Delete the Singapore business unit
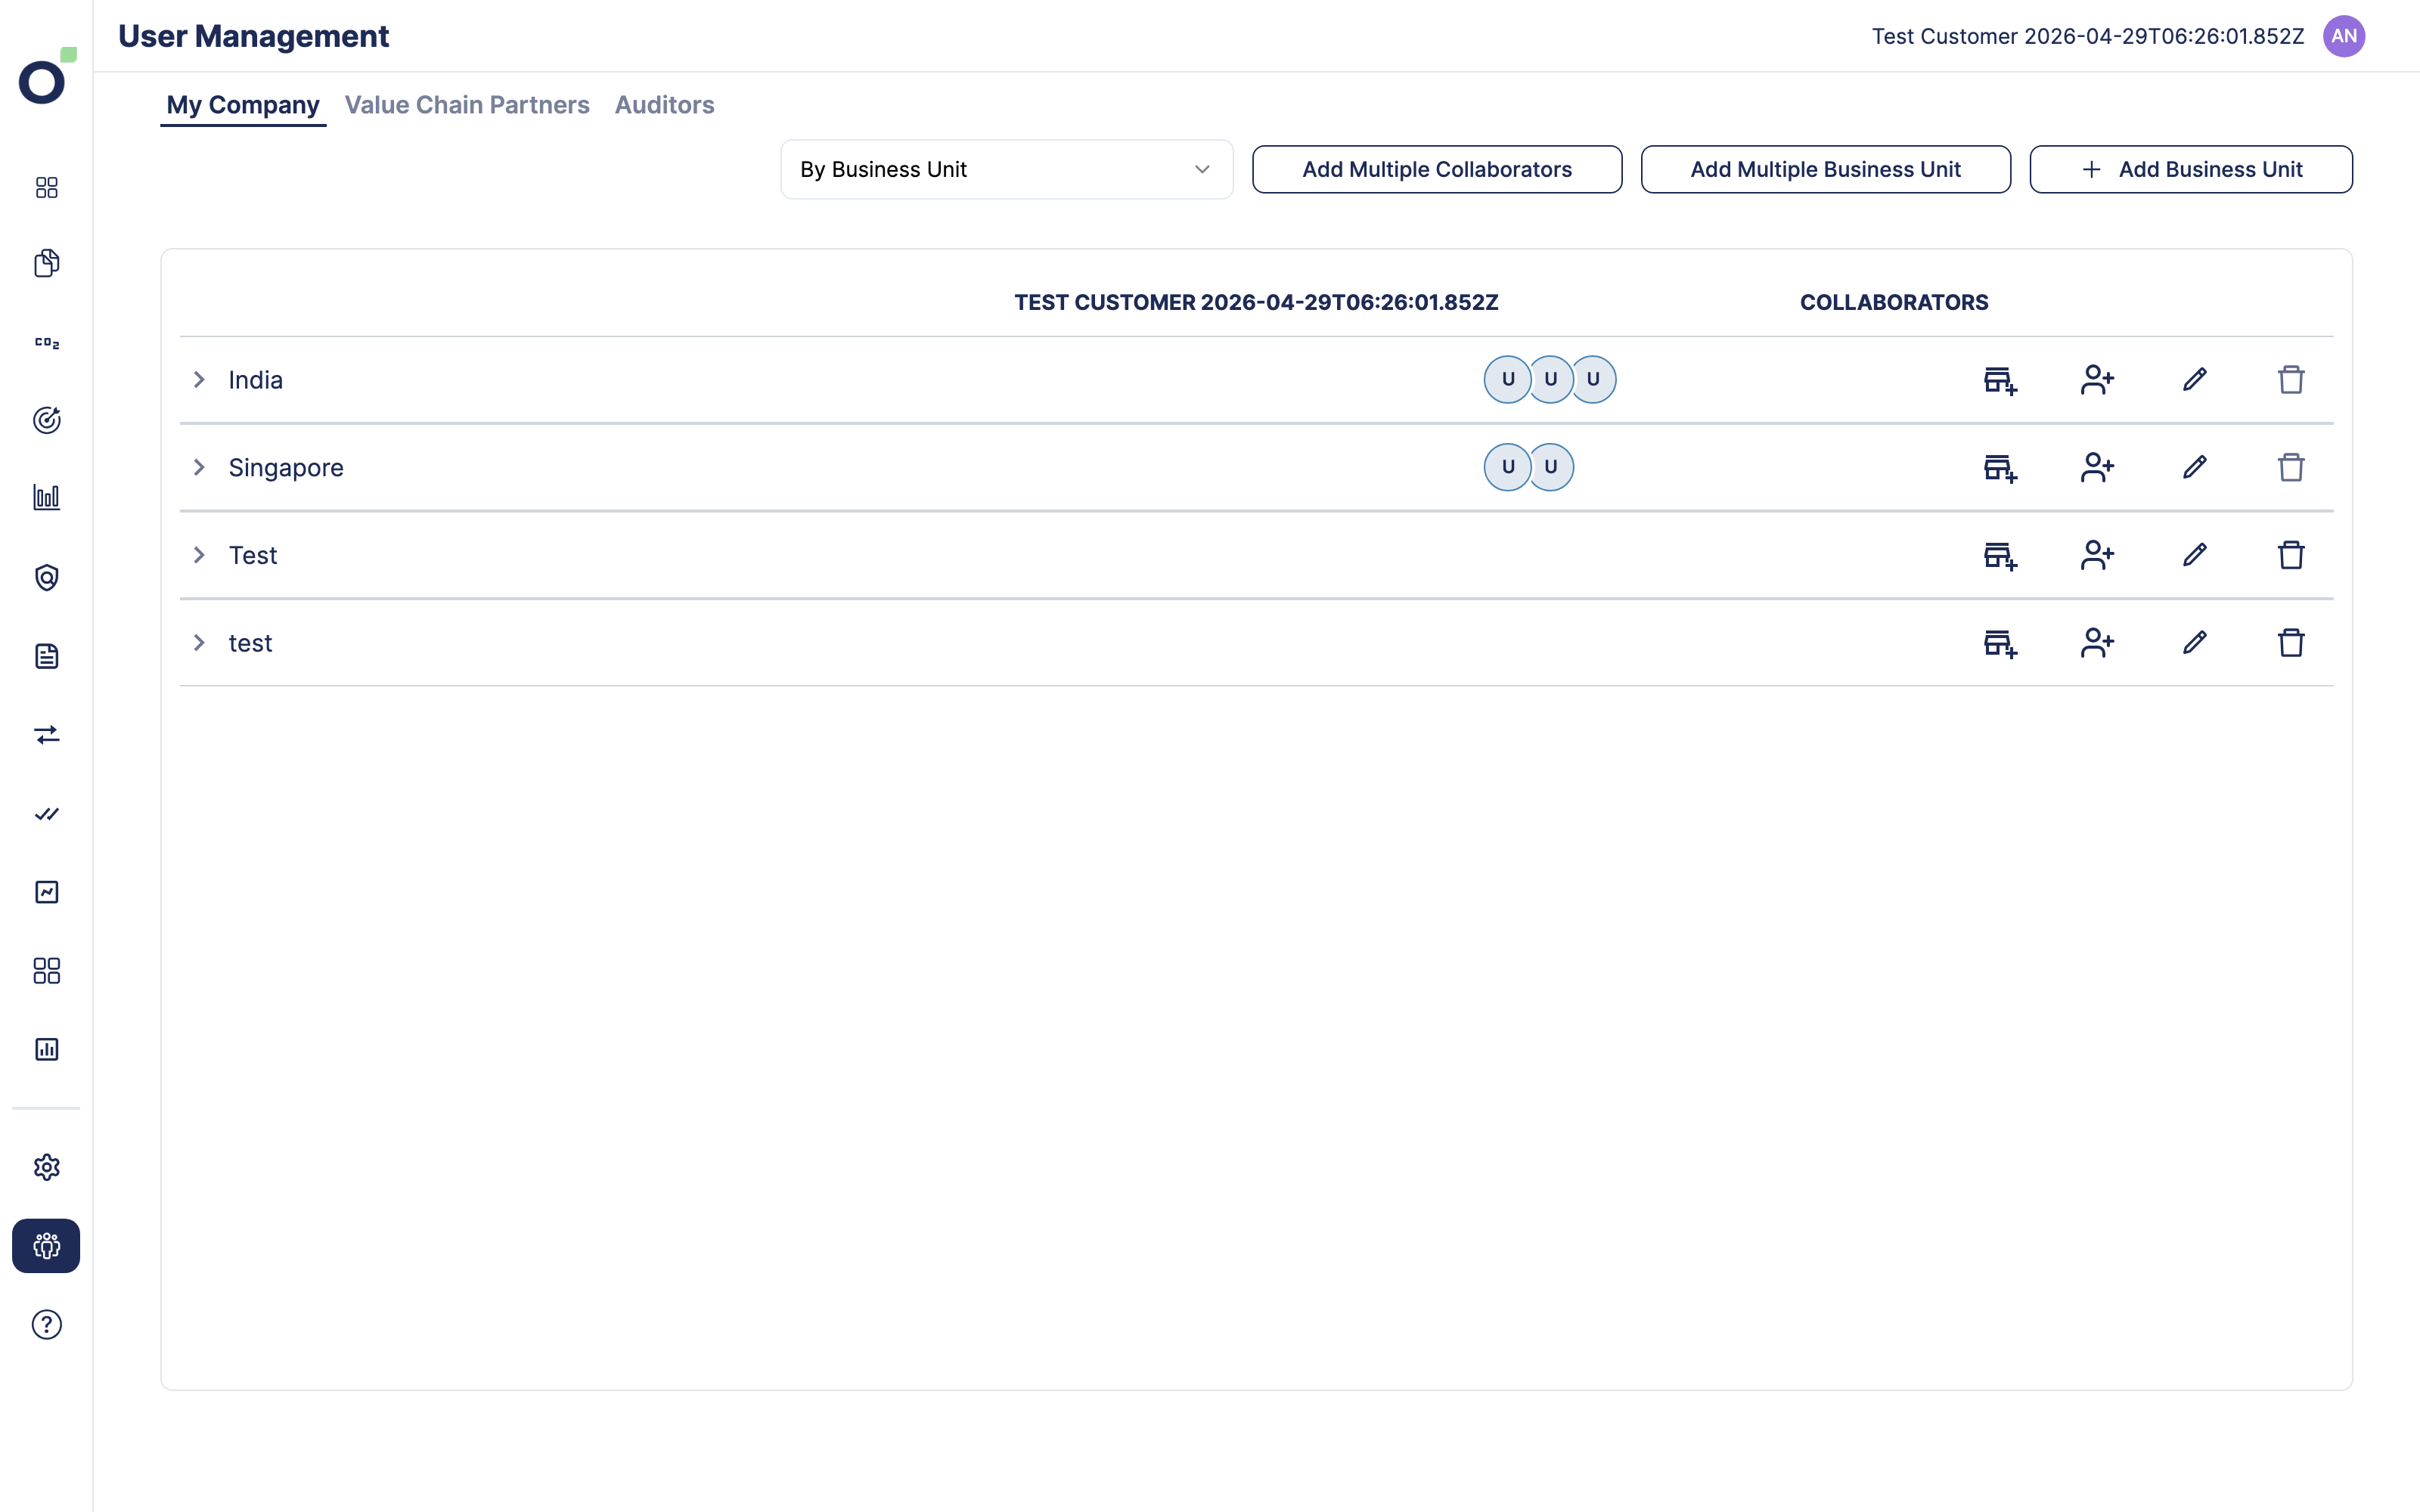 pyautogui.click(x=2291, y=467)
